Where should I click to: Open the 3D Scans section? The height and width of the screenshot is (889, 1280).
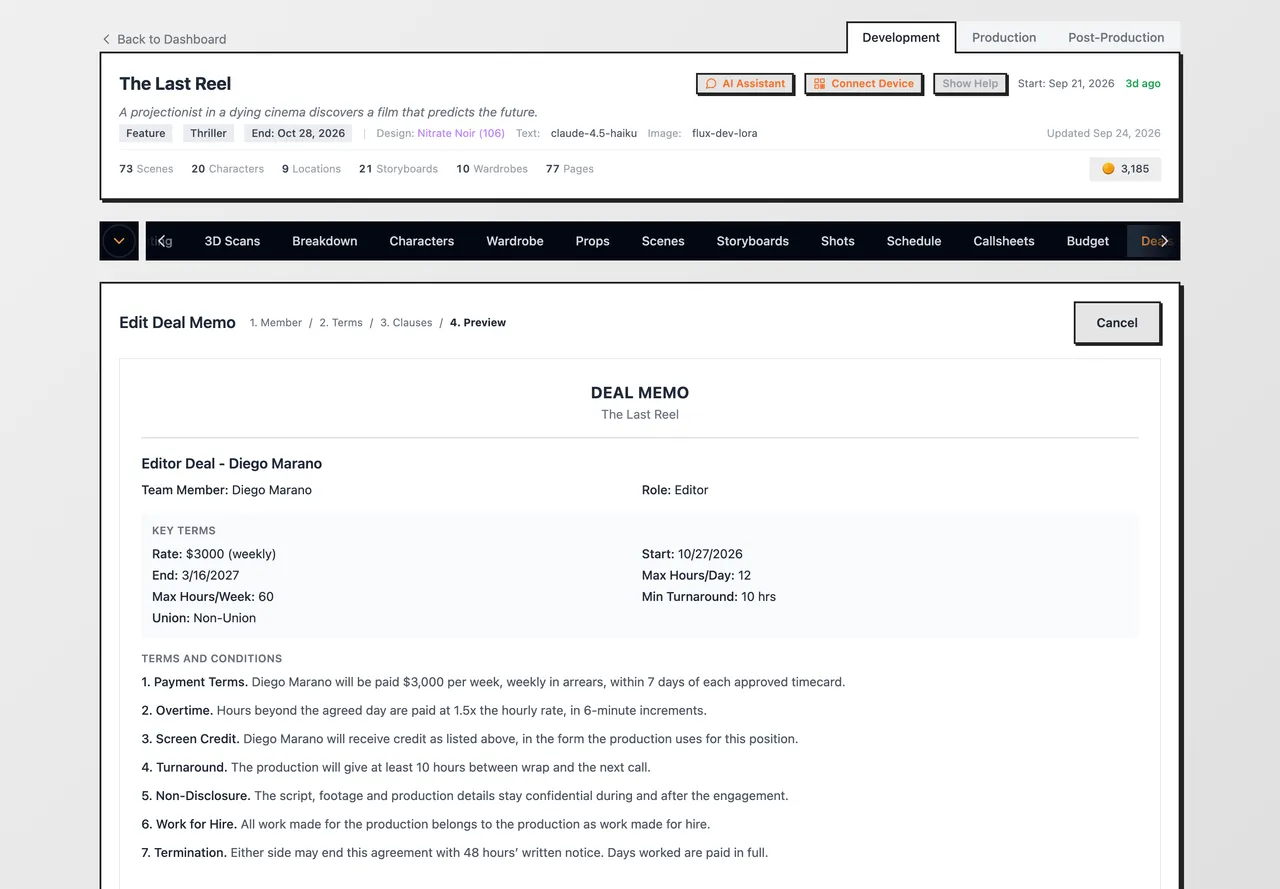click(232, 241)
